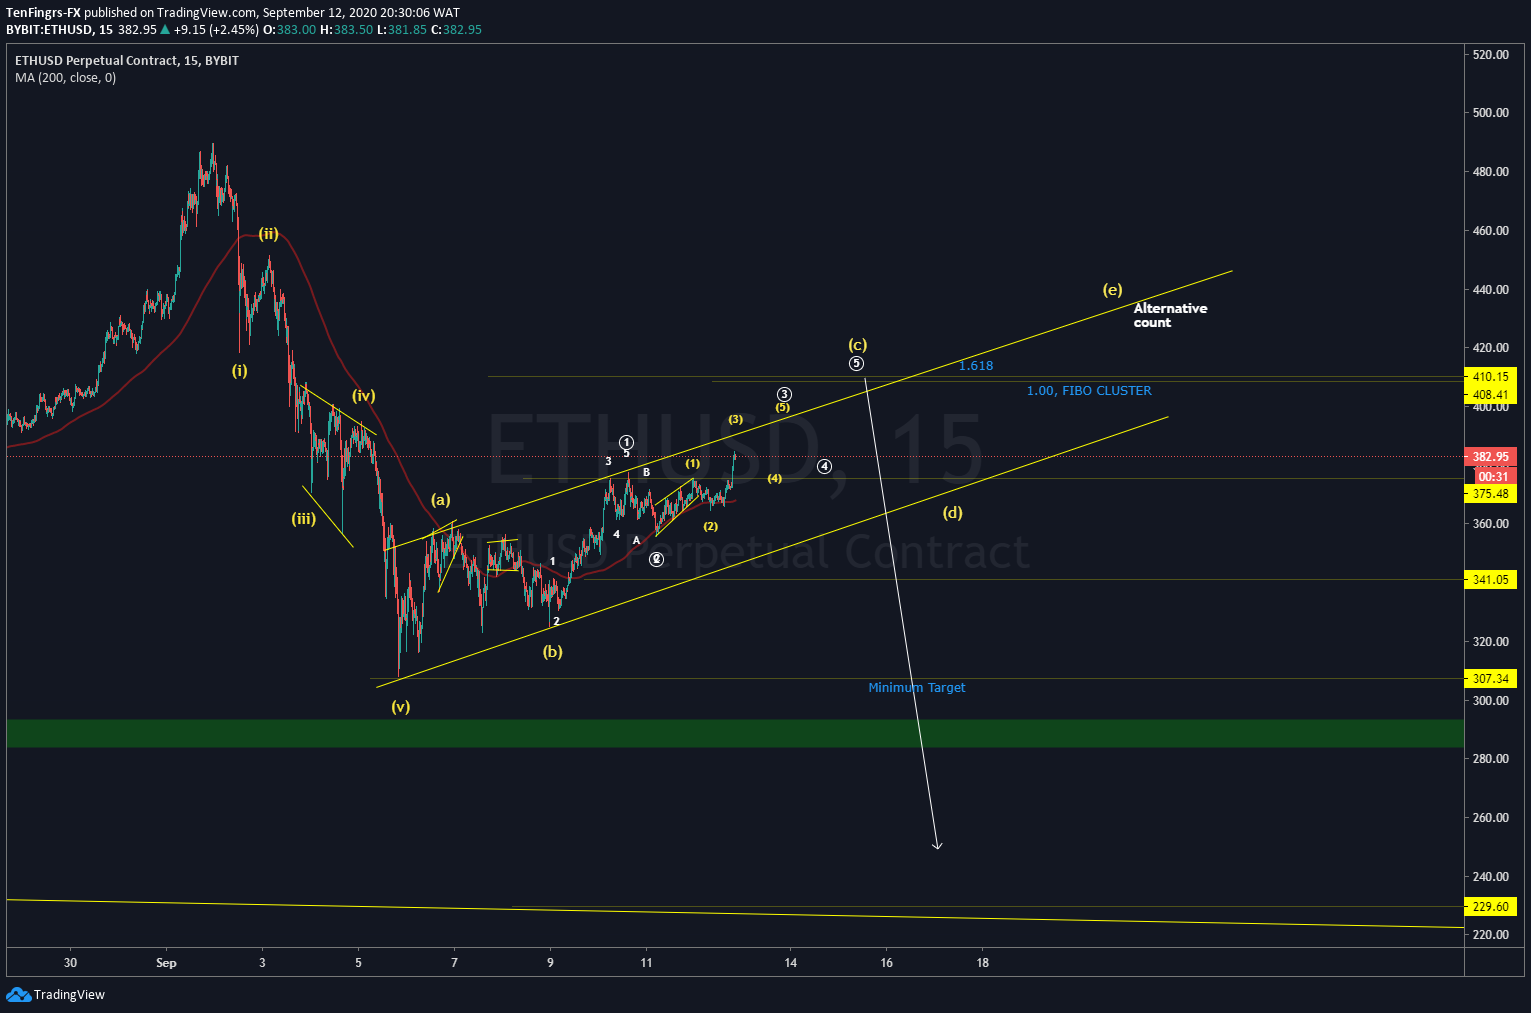This screenshot has width=1531, height=1013.
Task: Click the white arrowhead of the projection line
Action: [x=937, y=846]
